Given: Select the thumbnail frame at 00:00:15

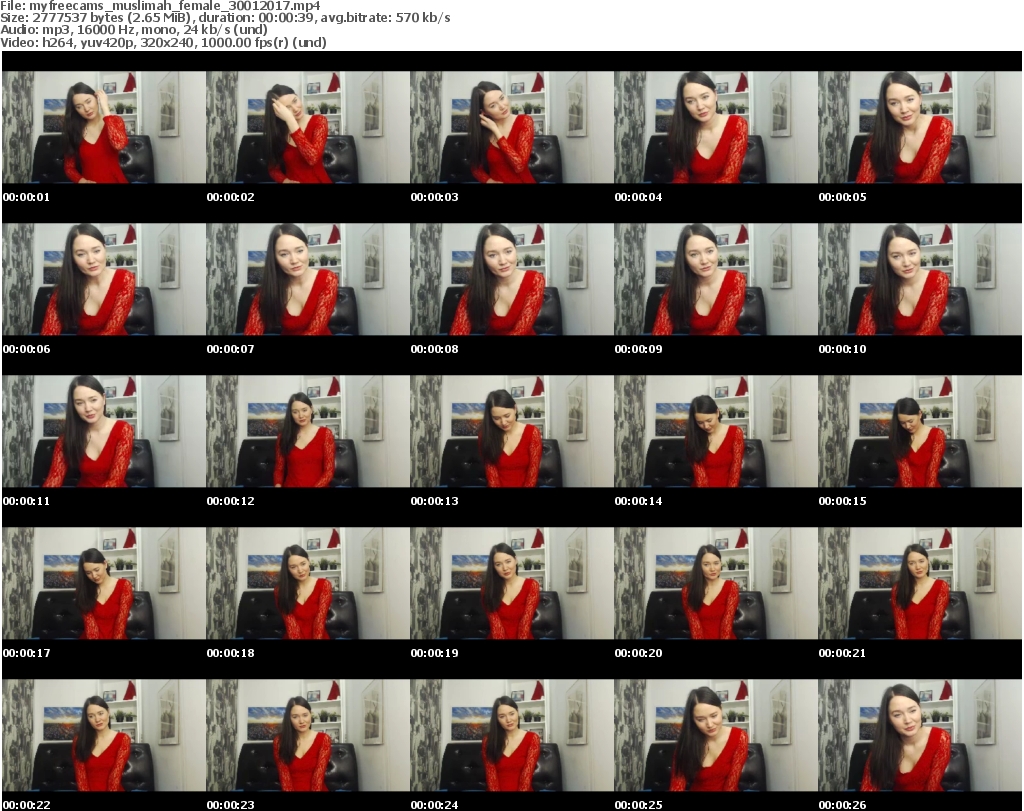Looking at the screenshot, I should click(920, 431).
